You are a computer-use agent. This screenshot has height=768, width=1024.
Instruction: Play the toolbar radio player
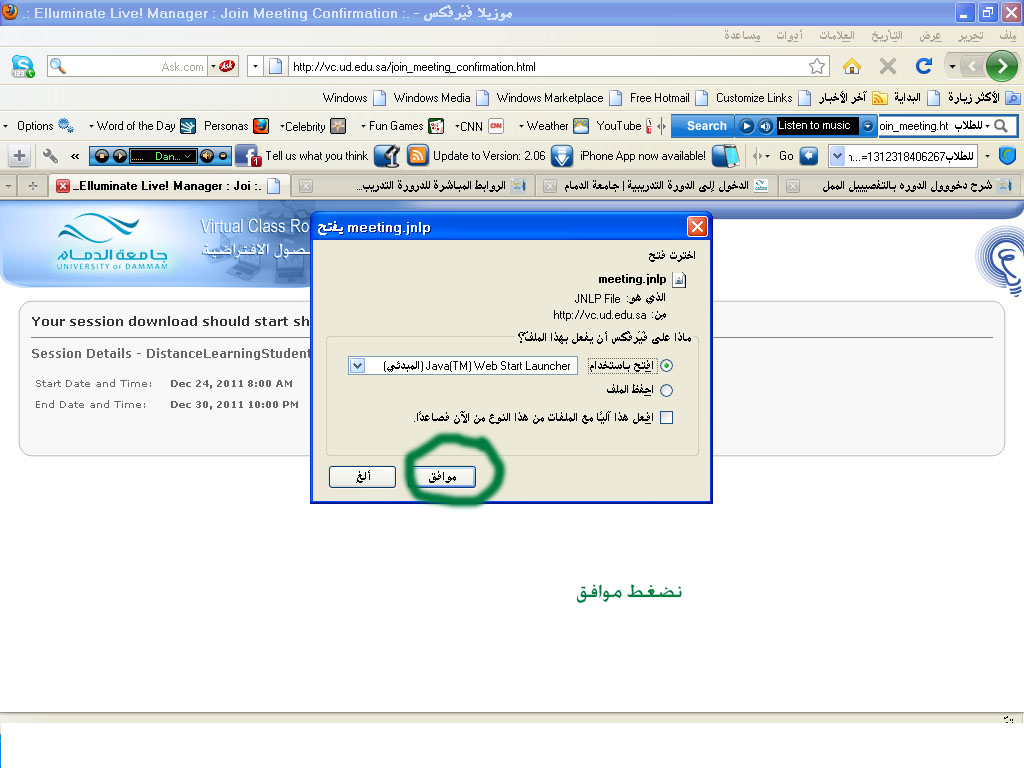pos(745,126)
